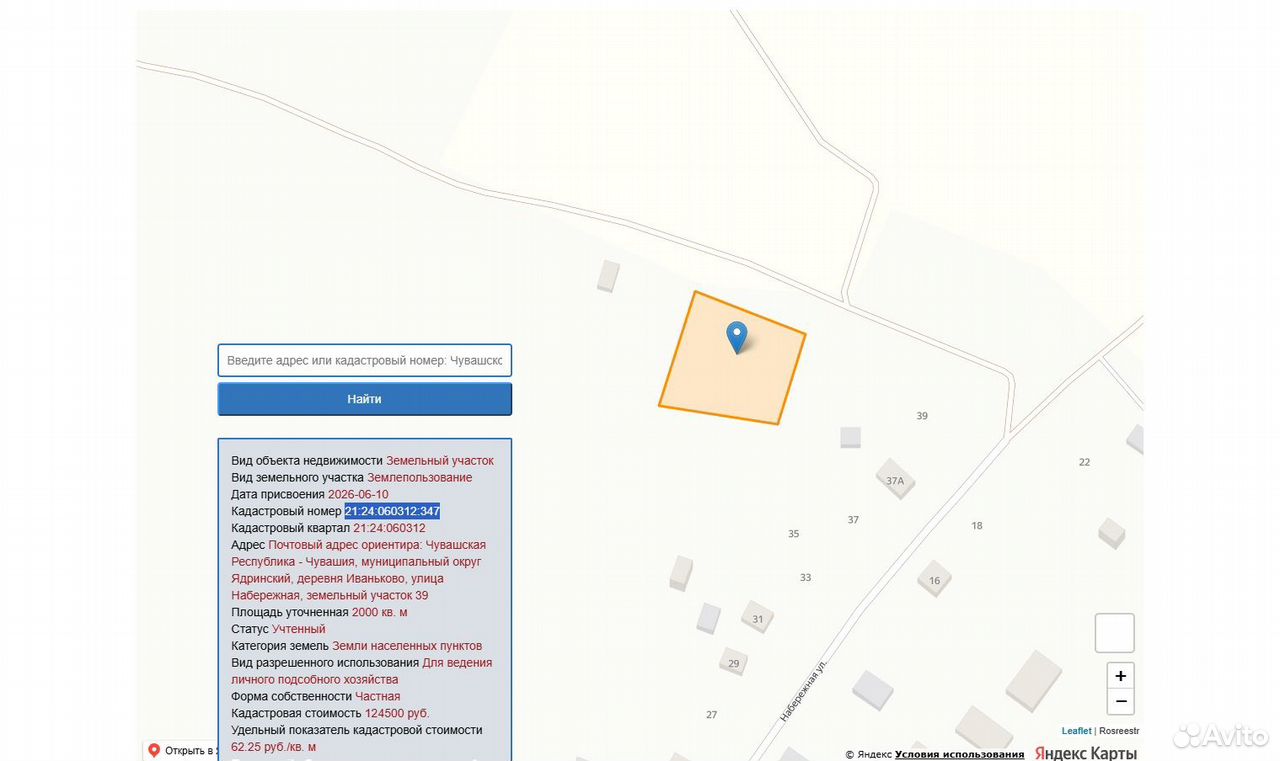Click the blue location pin on the parcel
Image resolution: width=1280 pixels, height=761 pixels.
tap(736, 338)
